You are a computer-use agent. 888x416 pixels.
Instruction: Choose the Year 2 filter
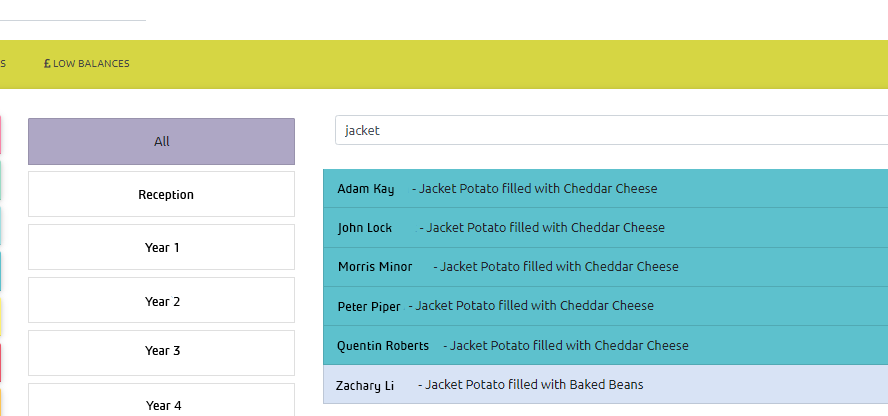[161, 300]
